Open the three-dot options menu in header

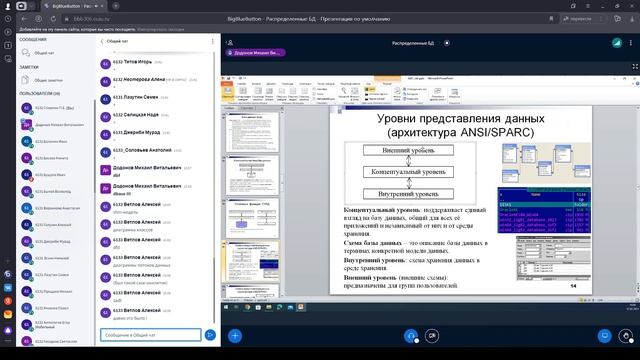pyautogui.click(x=631, y=43)
